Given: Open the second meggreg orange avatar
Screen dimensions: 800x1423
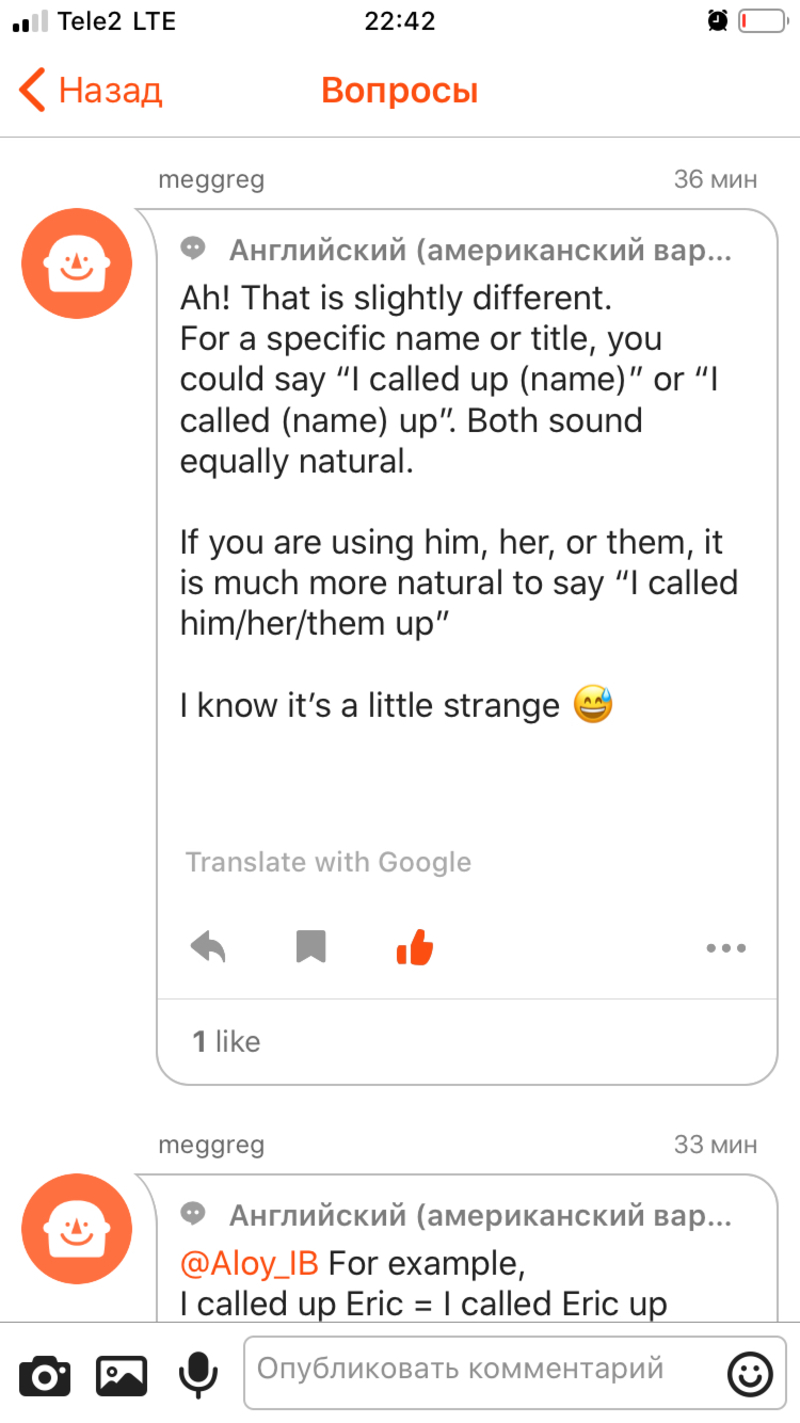Looking at the screenshot, I should tap(77, 1229).
